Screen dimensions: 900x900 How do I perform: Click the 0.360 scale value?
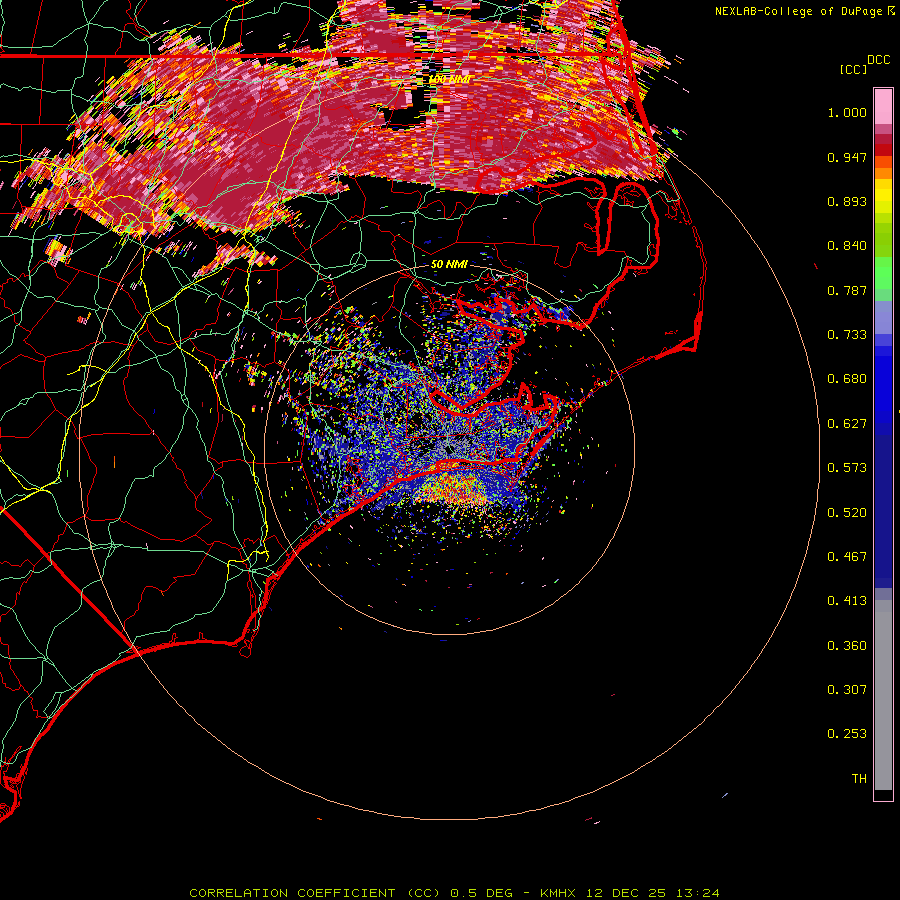tap(847, 646)
